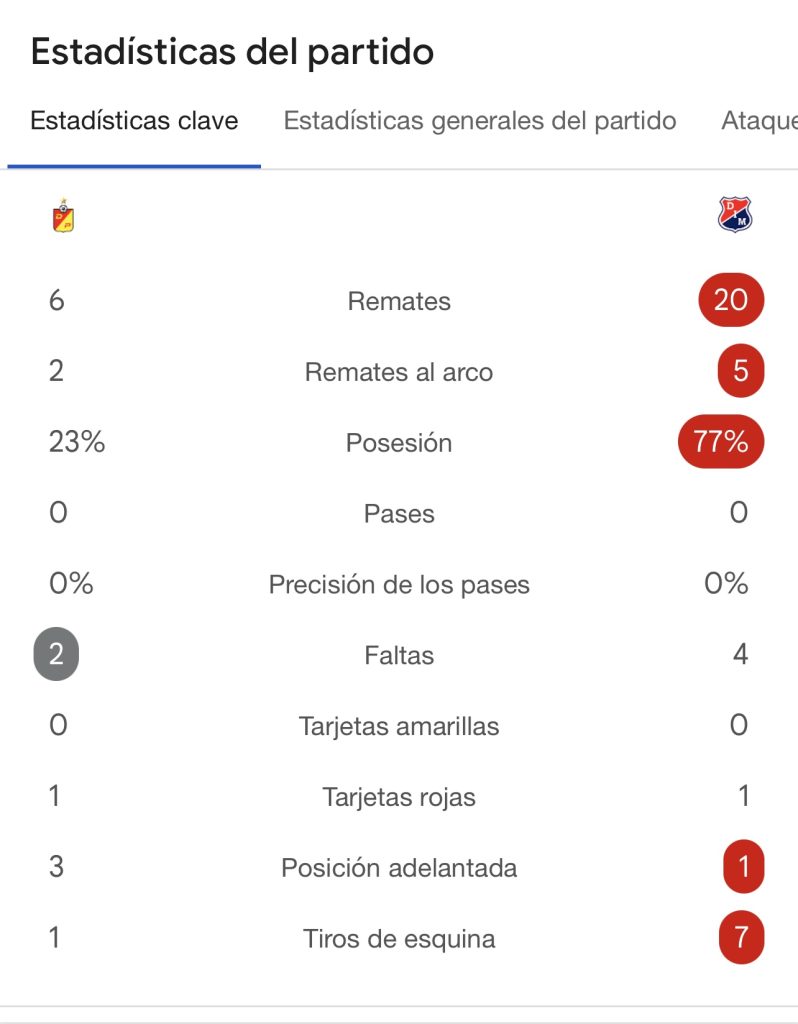Viewport: 798px width, 1024px height.
Task: Click the Pases stat label
Action: click(399, 514)
